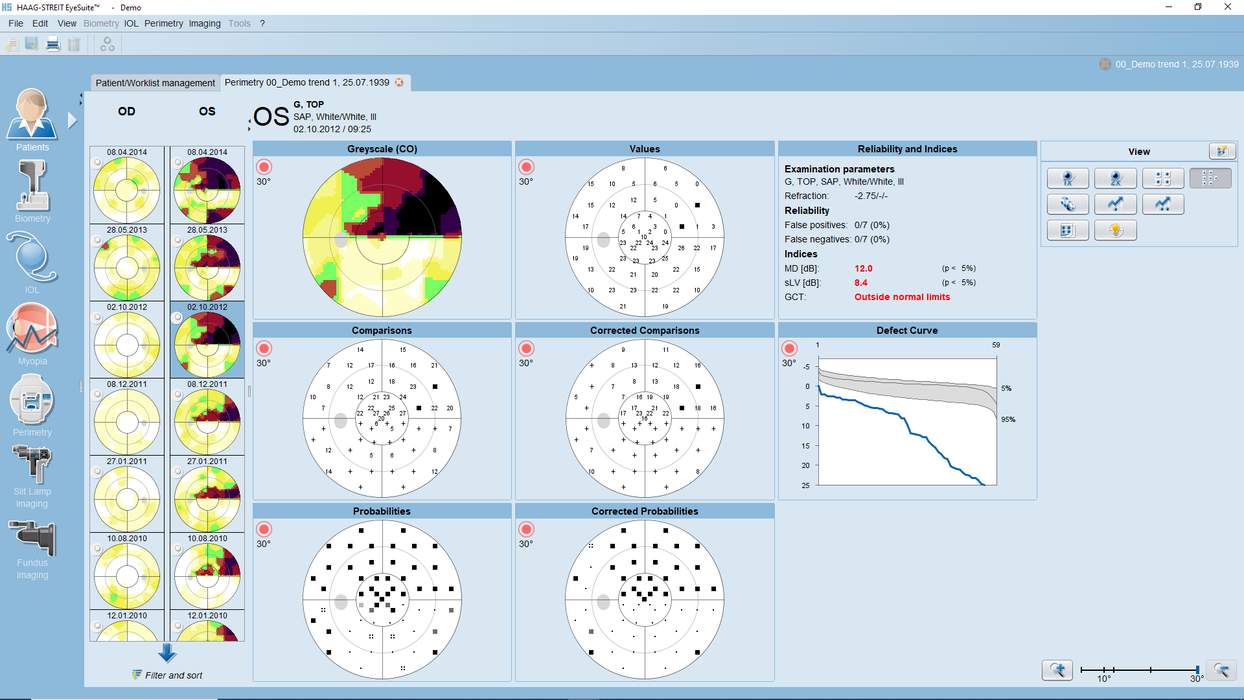Open the four-field layout view button

point(1162,179)
